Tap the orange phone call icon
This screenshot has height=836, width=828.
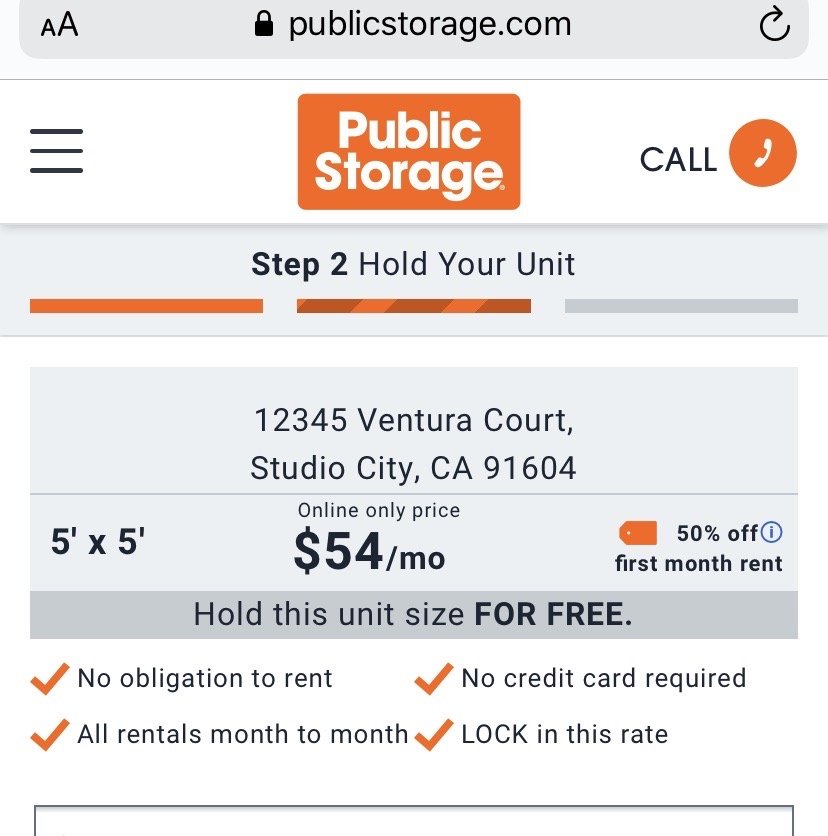[762, 154]
